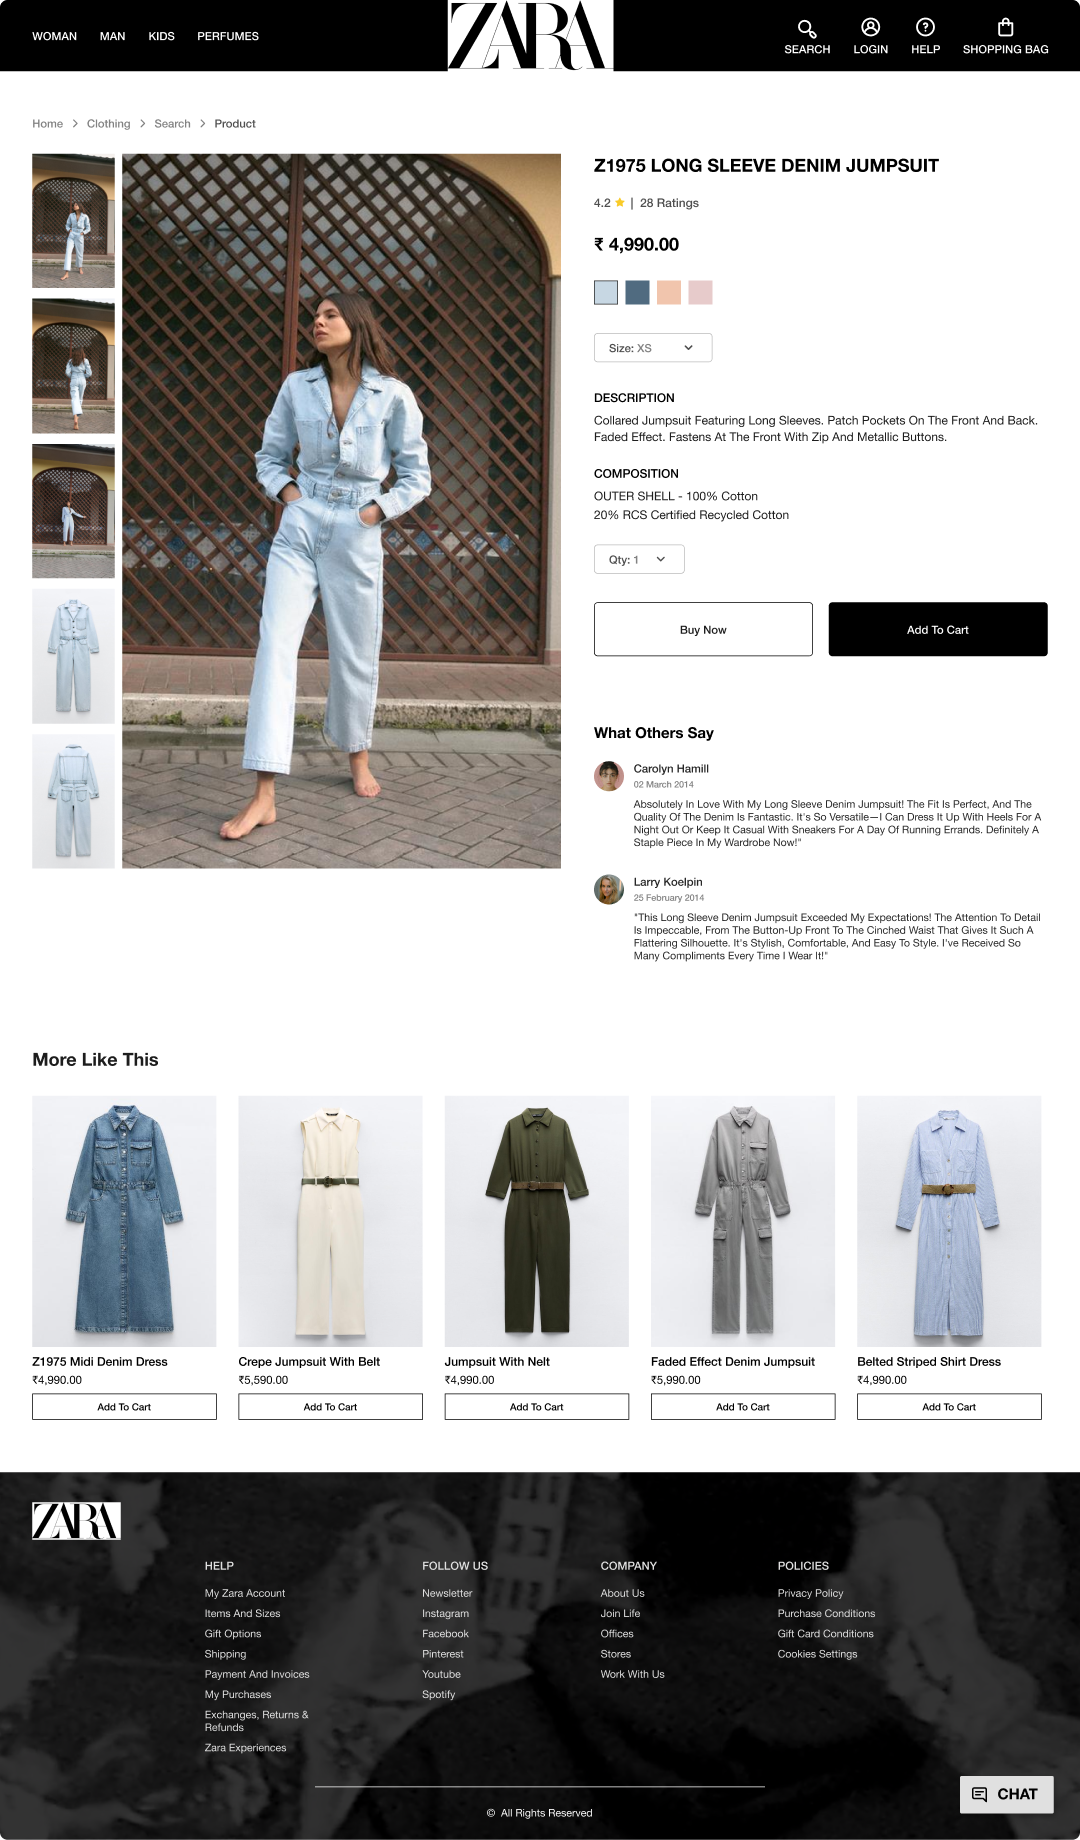Image resolution: width=1080 pixels, height=1840 pixels.
Task: Open the Shopping Bag icon
Action: (x=1005, y=27)
